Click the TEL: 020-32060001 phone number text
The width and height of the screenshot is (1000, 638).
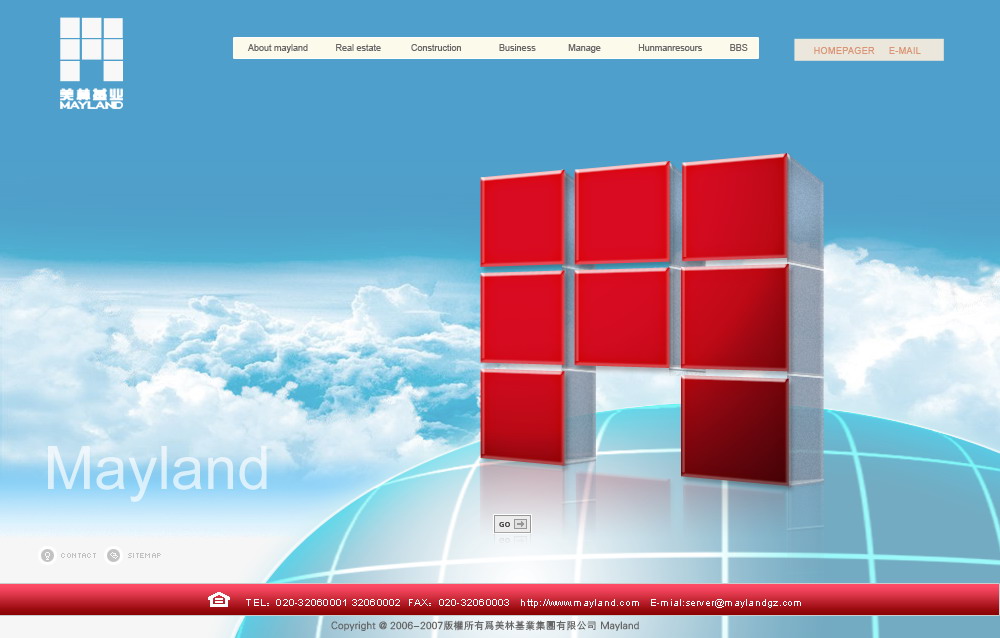323,602
